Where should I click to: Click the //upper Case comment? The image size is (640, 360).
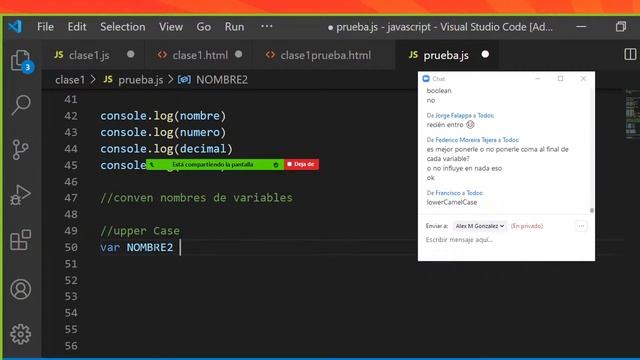pos(140,231)
